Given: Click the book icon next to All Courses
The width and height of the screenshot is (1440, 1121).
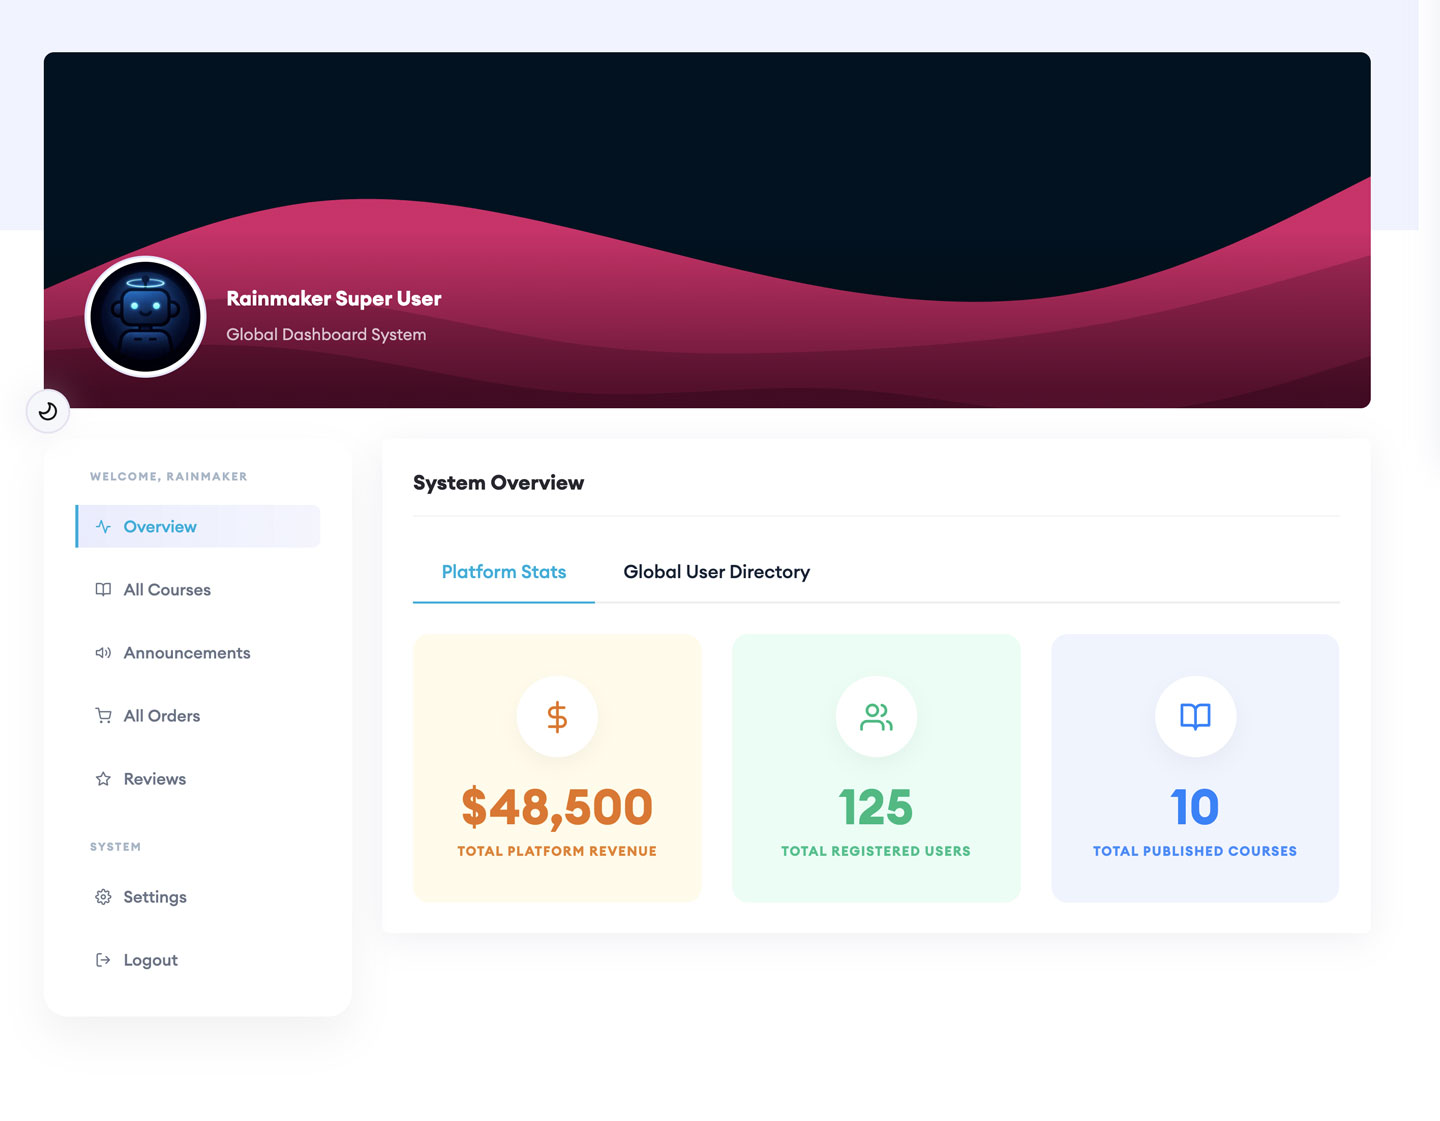Looking at the screenshot, I should click(x=103, y=589).
